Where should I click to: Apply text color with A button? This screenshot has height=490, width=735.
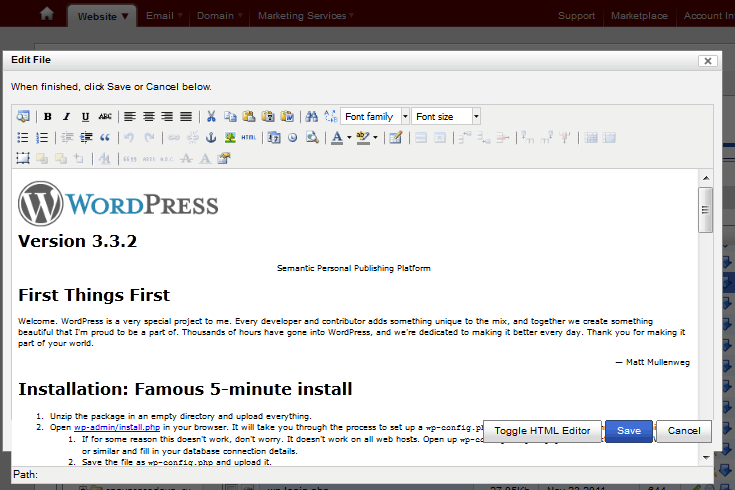[337, 137]
